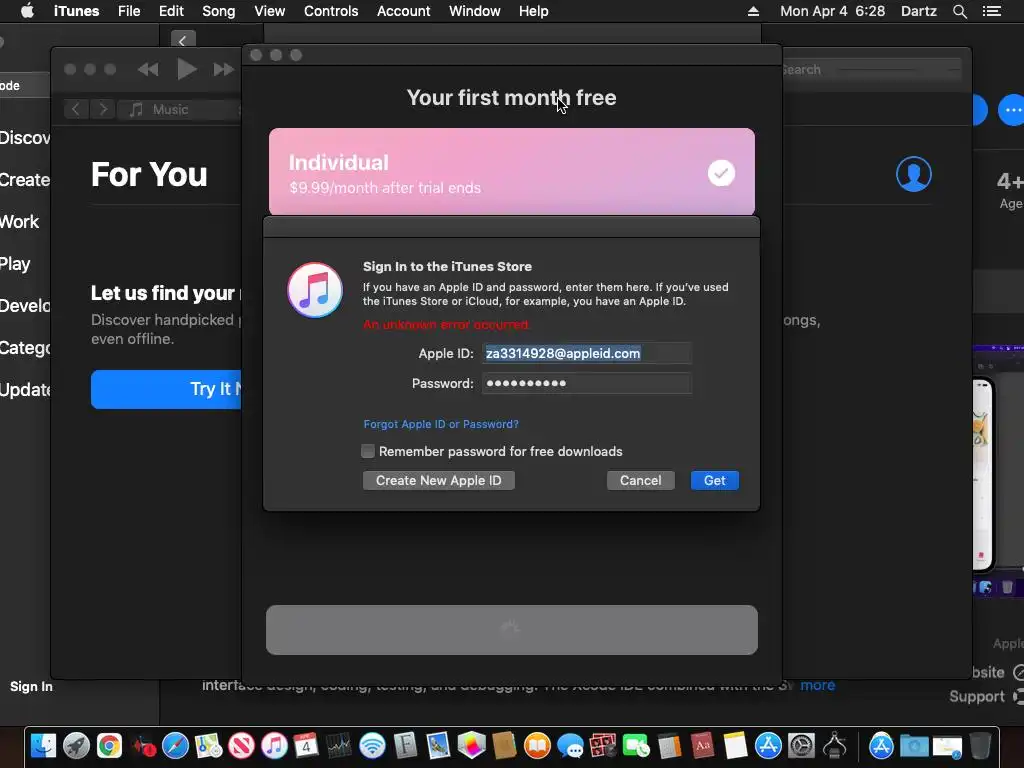Open the Edit menu
This screenshot has height=768, width=1024.
pyautogui.click(x=171, y=11)
